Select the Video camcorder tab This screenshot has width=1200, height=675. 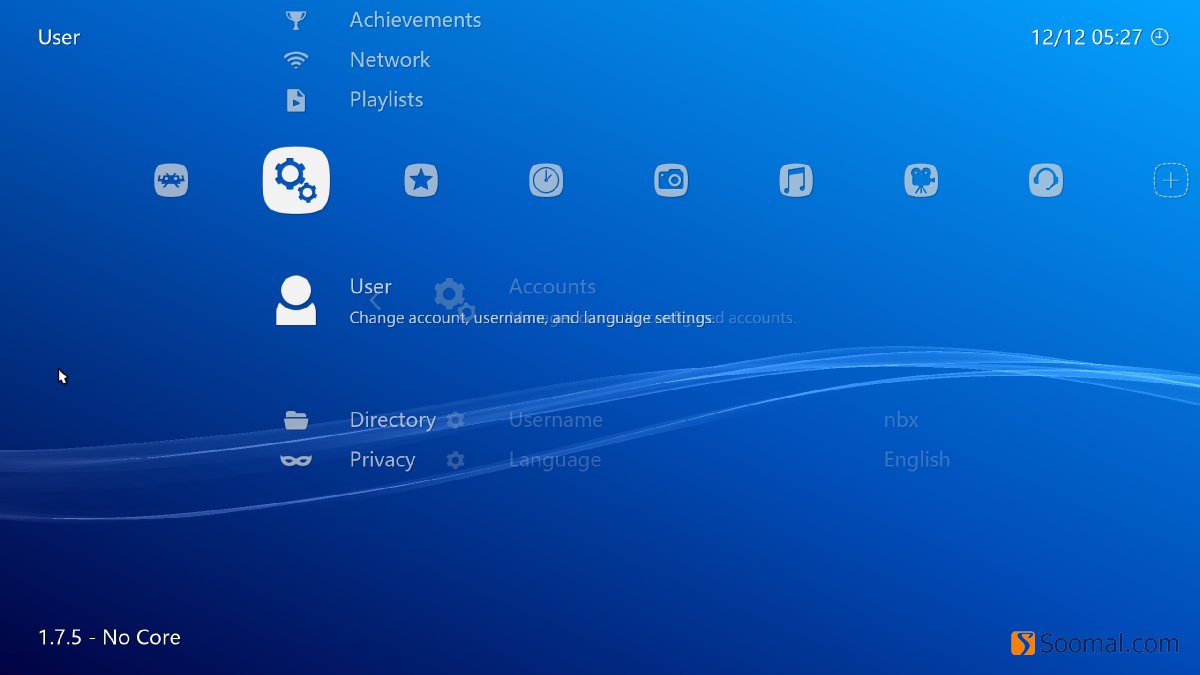coord(921,181)
